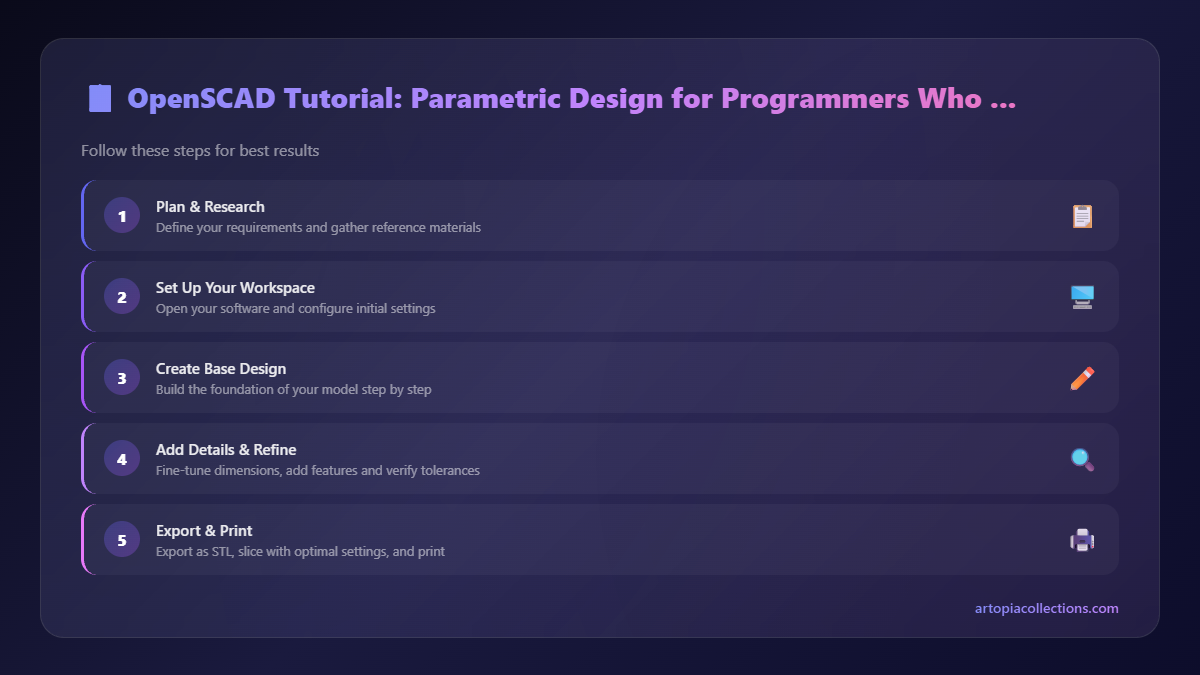Click 'Follow these steps for best results' subtitle
Screen dimensions: 1200x675
[x=200, y=151]
